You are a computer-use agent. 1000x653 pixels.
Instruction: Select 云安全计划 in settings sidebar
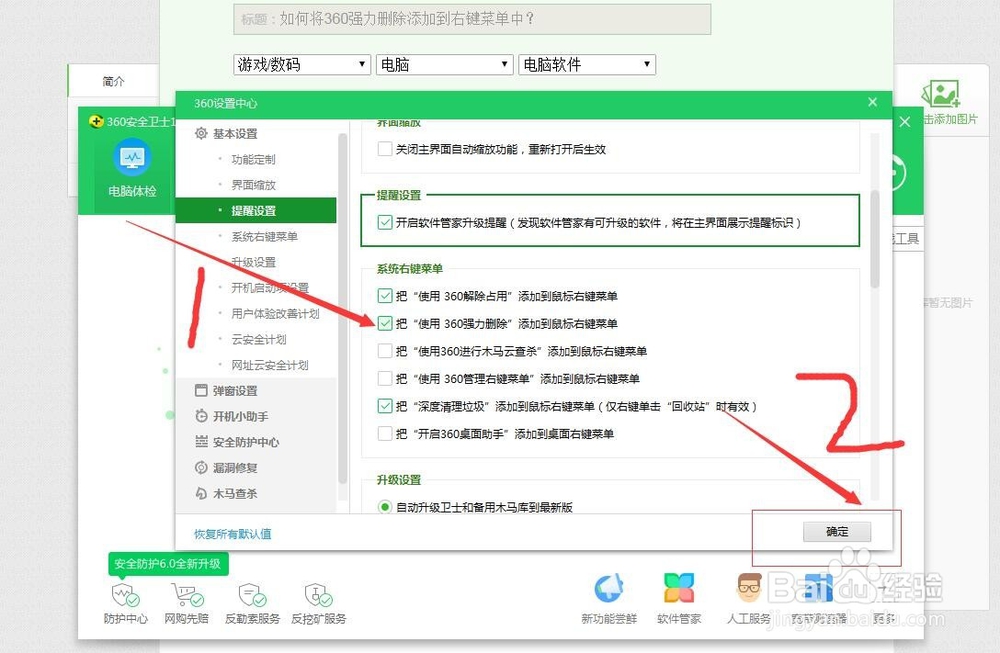click(259, 339)
